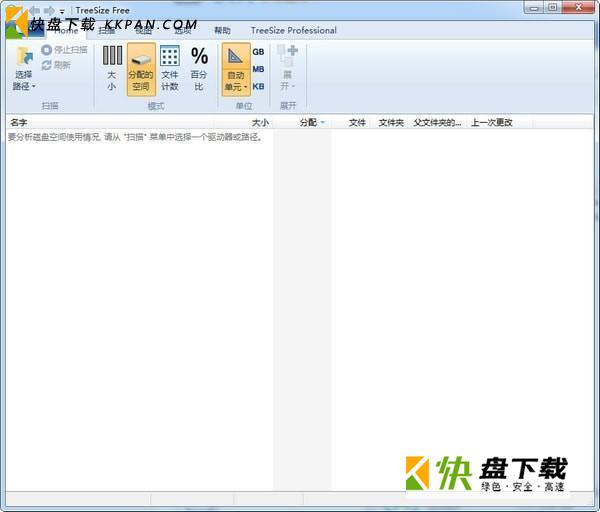Open the 展开 dropdown arrow

click(293, 86)
